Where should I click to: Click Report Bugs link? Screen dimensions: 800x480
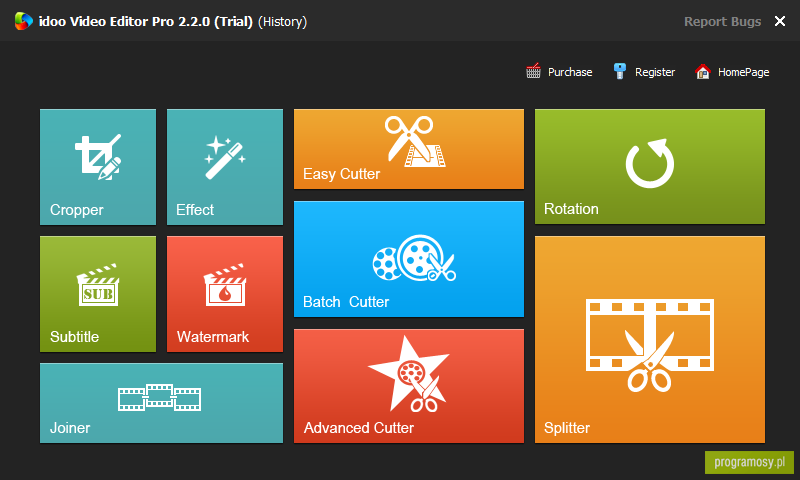pos(722,21)
